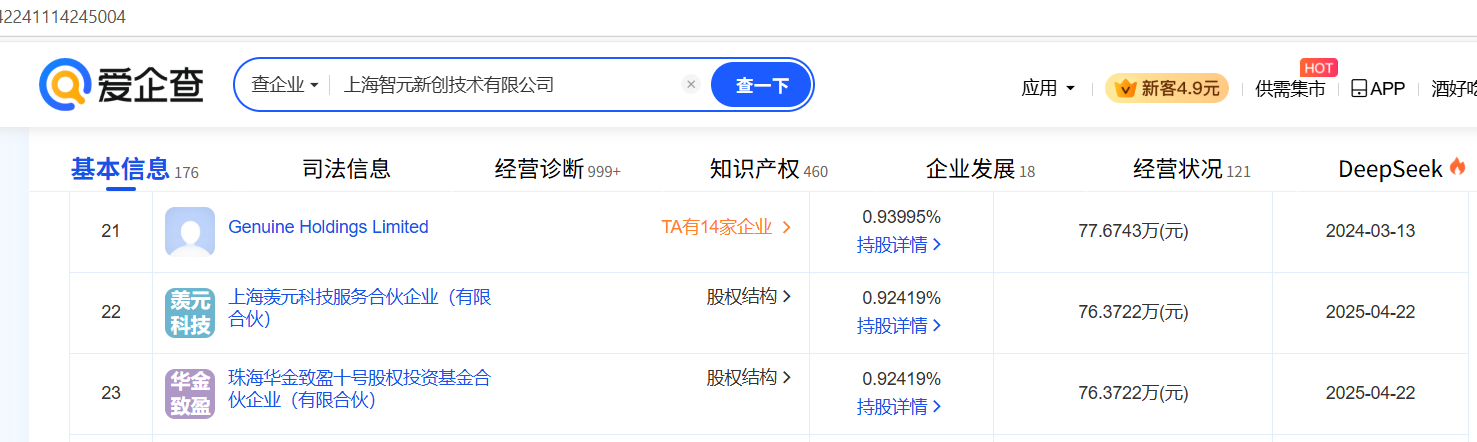Screen dimensions: 1477x442
Task: View 持股详情 in row 22
Action: click(900, 325)
